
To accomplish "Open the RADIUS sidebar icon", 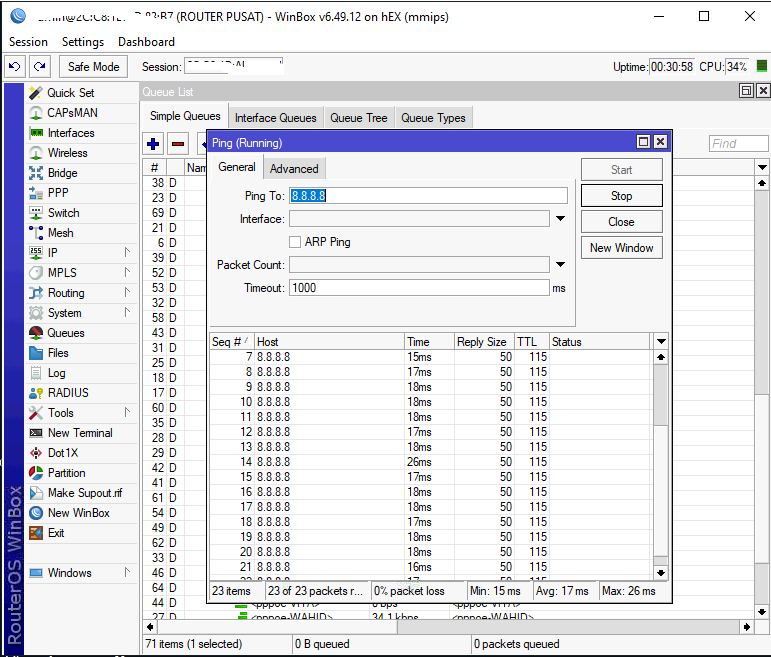I will pyautogui.click(x=35, y=393).
